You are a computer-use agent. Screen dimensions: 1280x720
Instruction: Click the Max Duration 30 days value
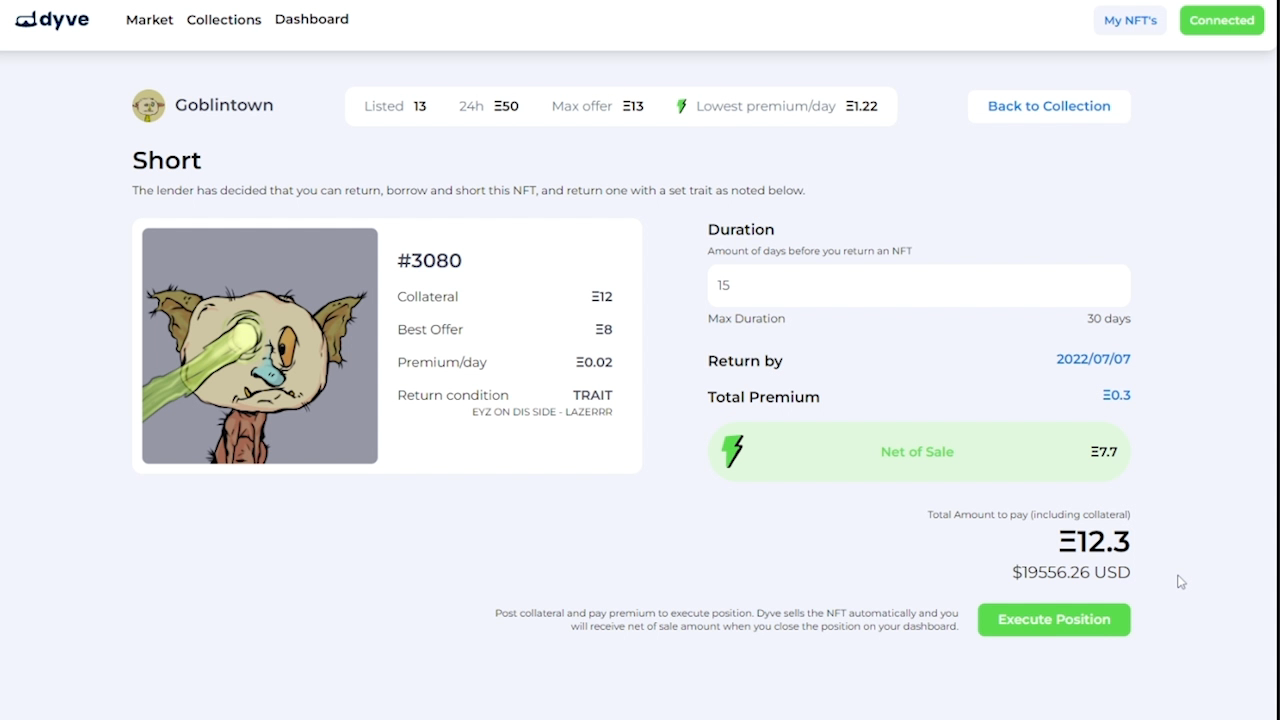pos(1109,319)
